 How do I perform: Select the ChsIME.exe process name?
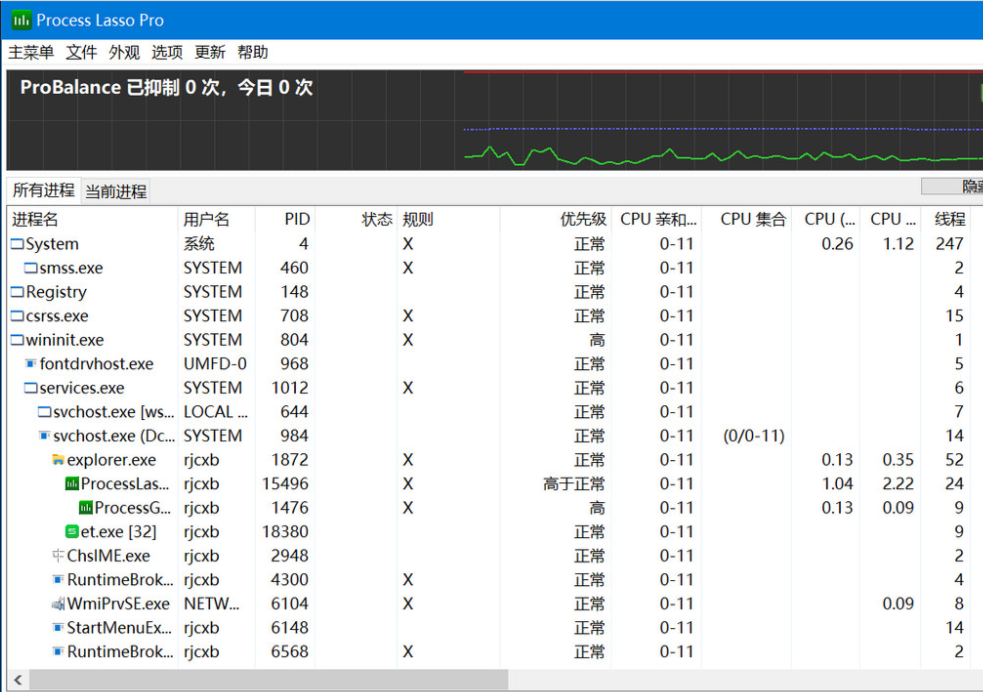[x=108, y=555]
